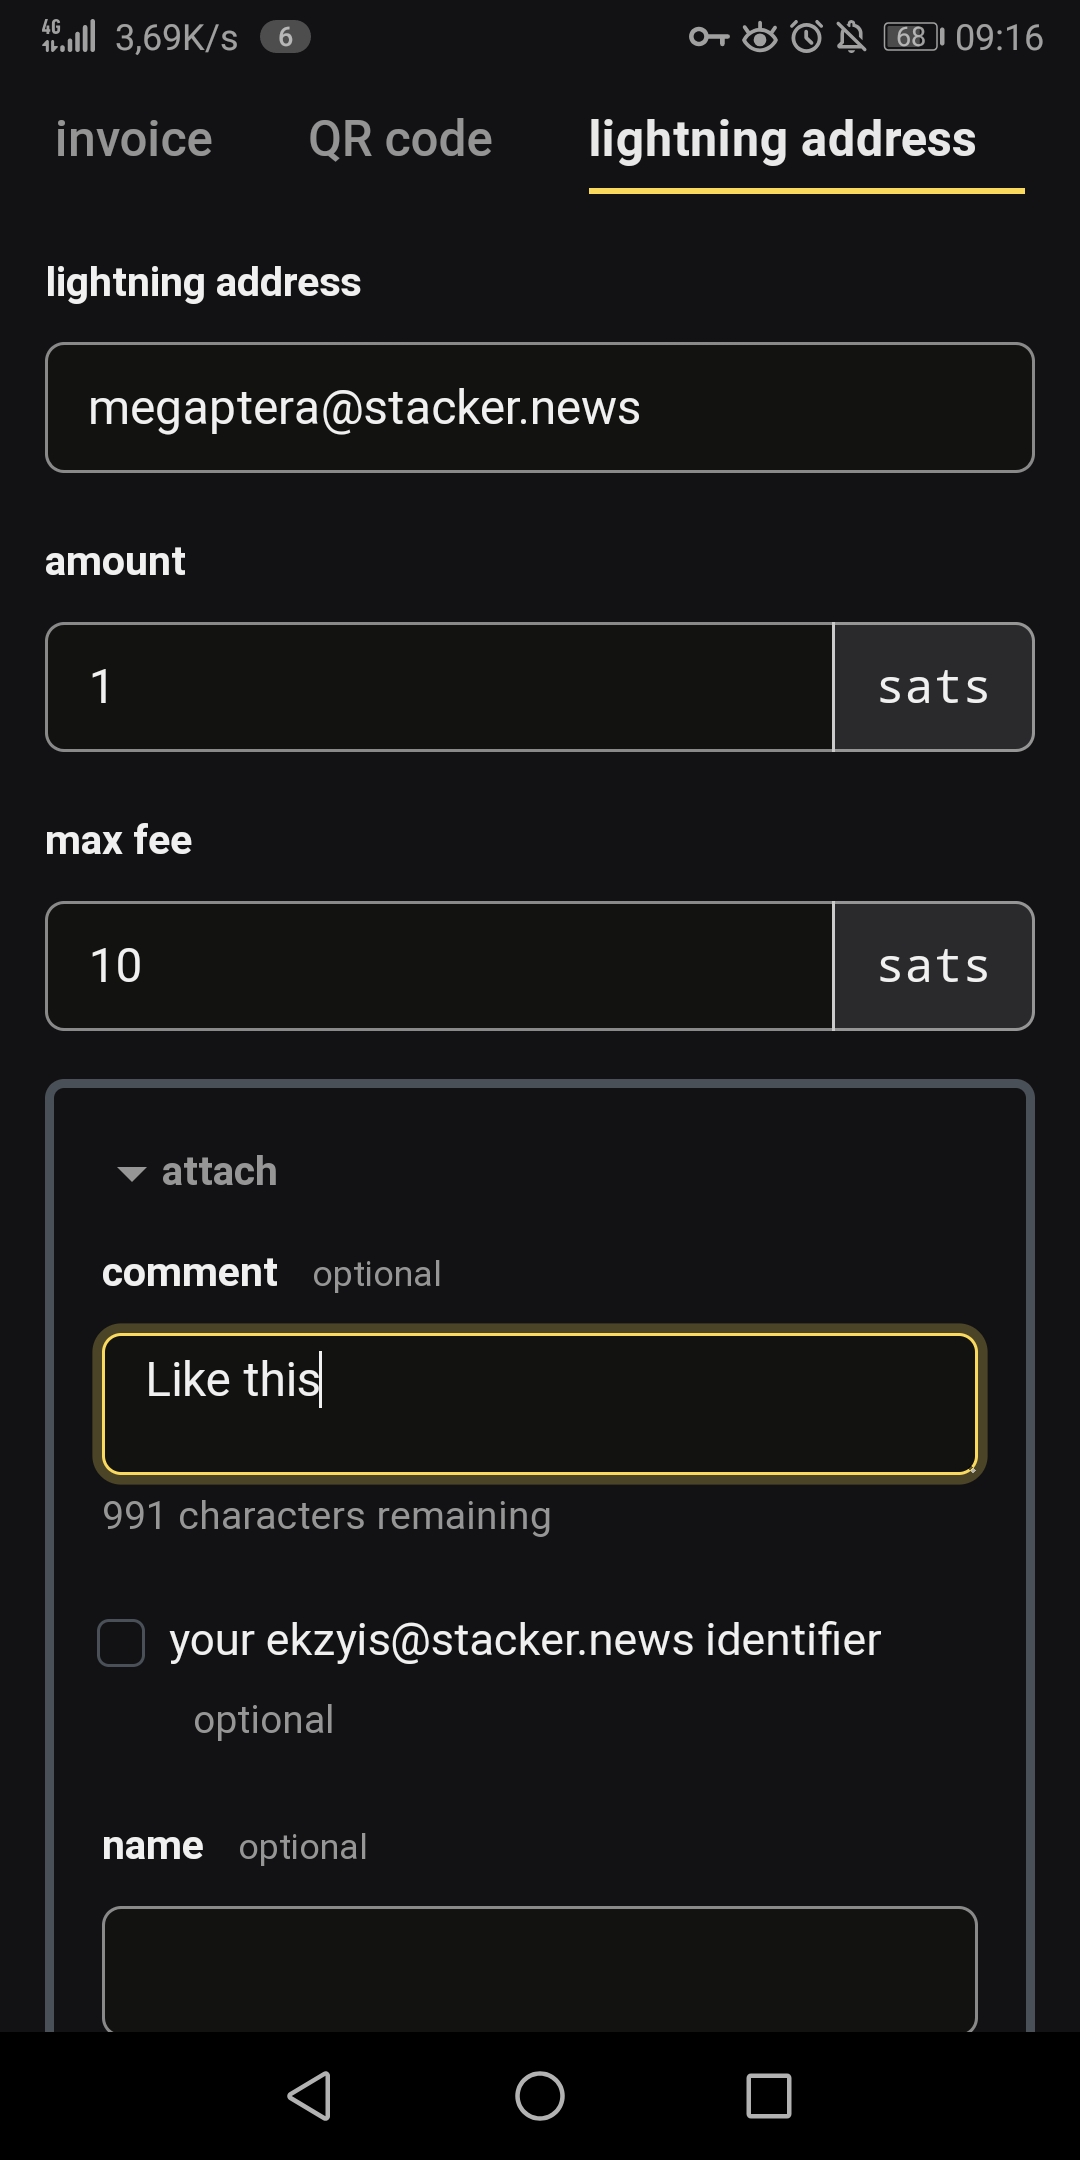Image resolution: width=1080 pixels, height=2160 pixels.
Task: Click the max fee input field
Action: (440, 966)
